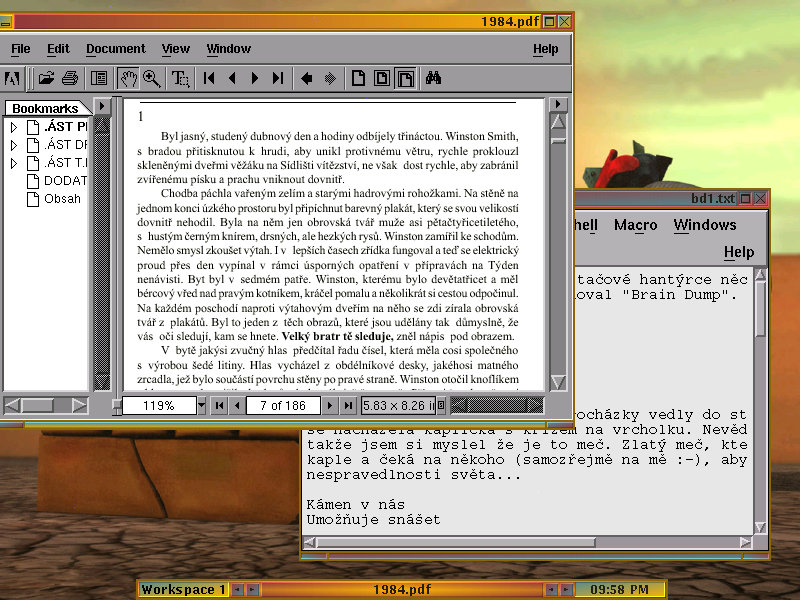Click the bd1.txt scroll down arrow

pyautogui.click(x=760, y=528)
